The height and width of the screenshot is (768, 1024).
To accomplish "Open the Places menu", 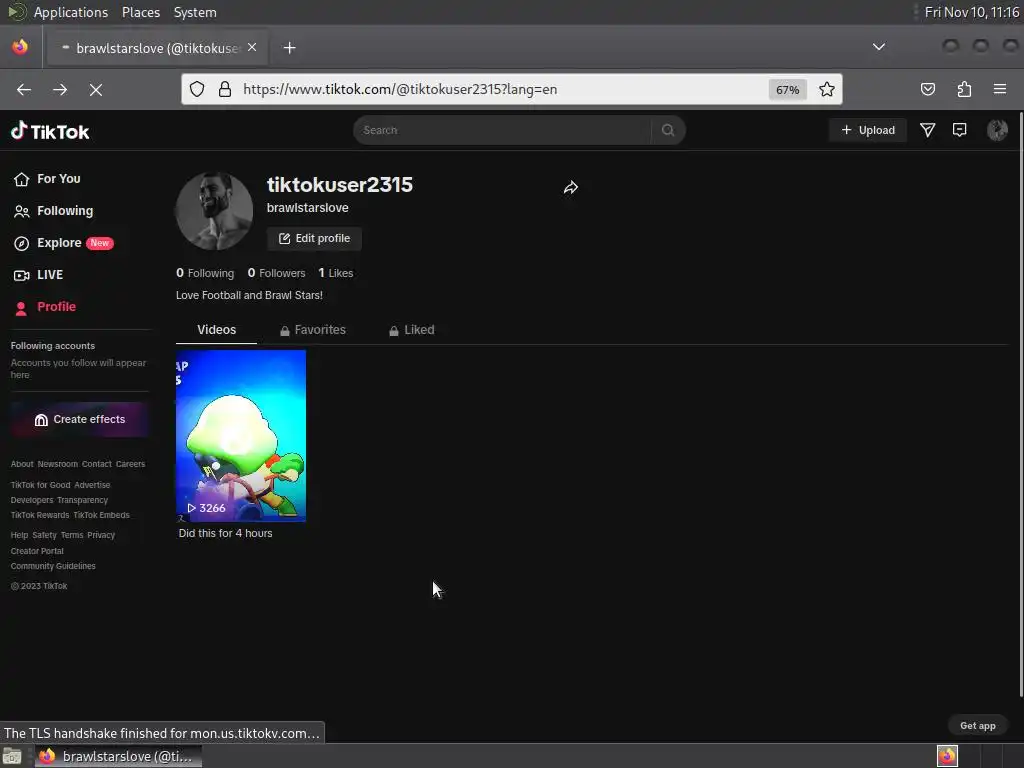I will pyautogui.click(x=140, y=12).
